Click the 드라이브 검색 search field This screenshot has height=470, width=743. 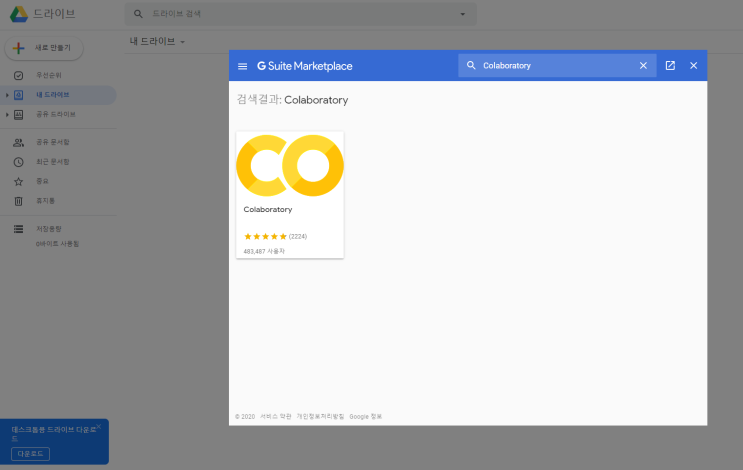click(x=300, y=14)
